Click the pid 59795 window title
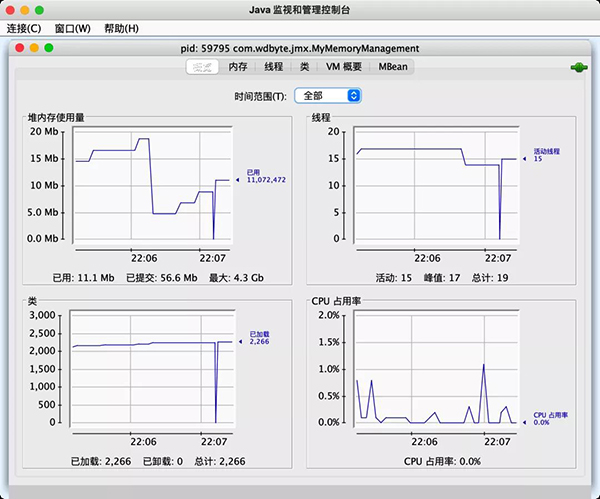 coord(300,49)
